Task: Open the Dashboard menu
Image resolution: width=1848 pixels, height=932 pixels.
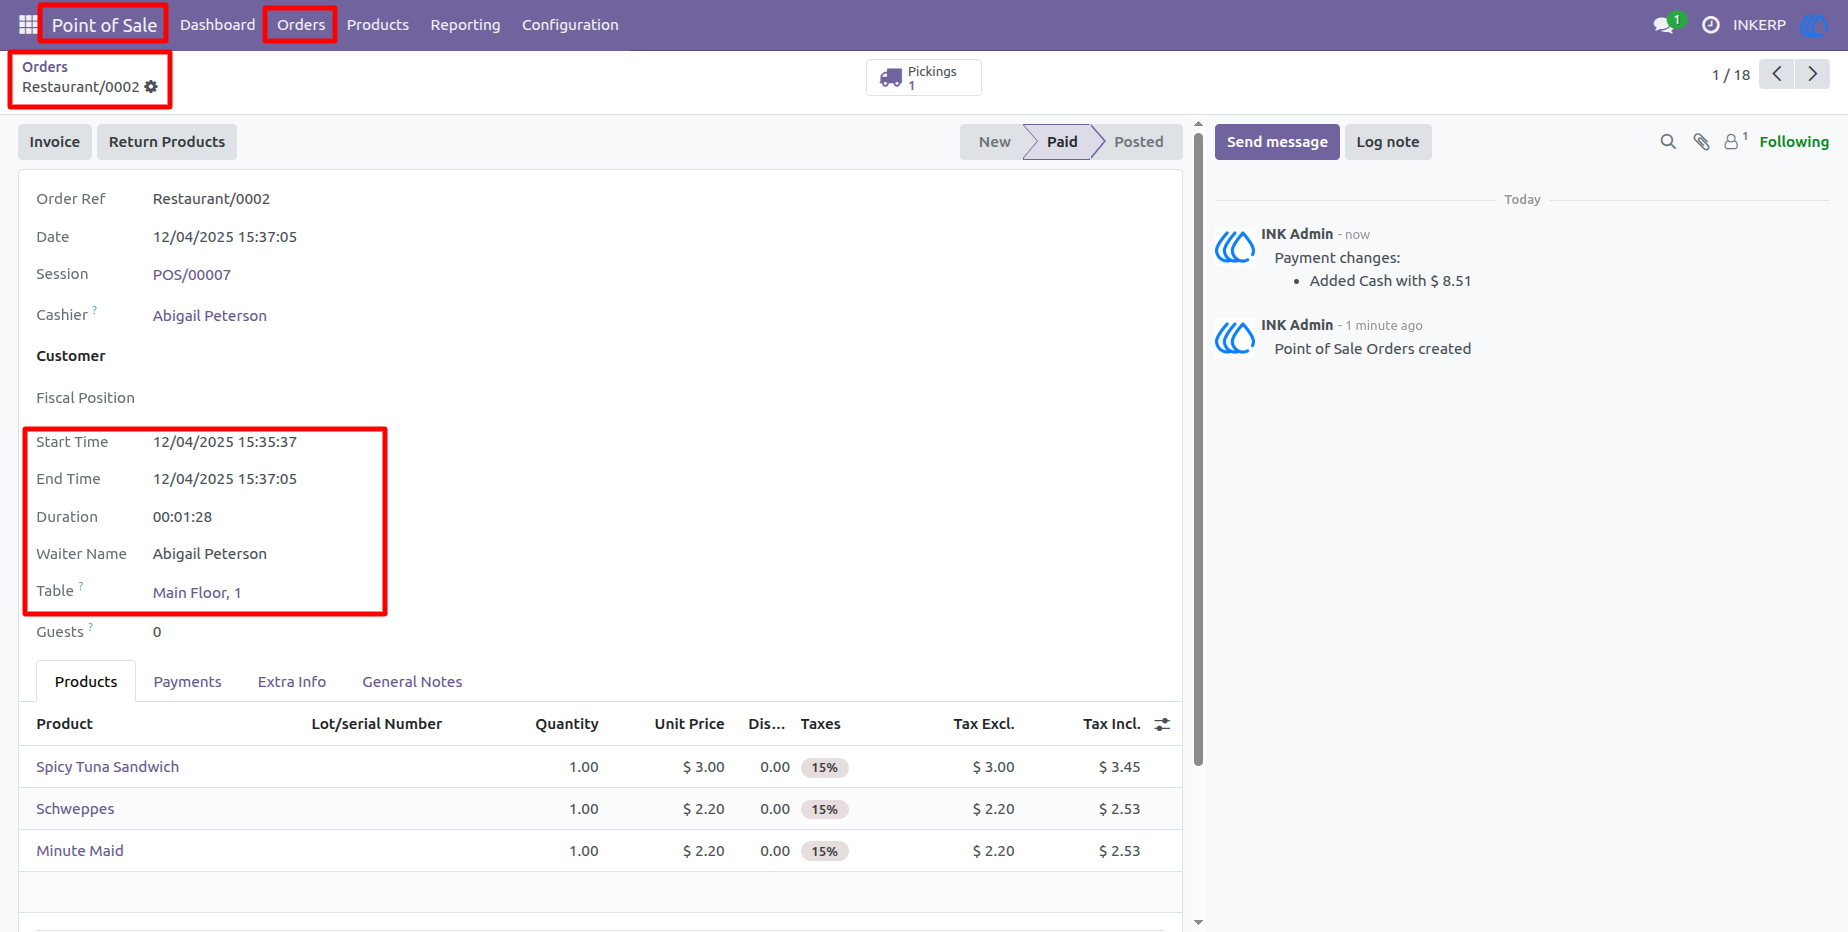Action: 218,25
